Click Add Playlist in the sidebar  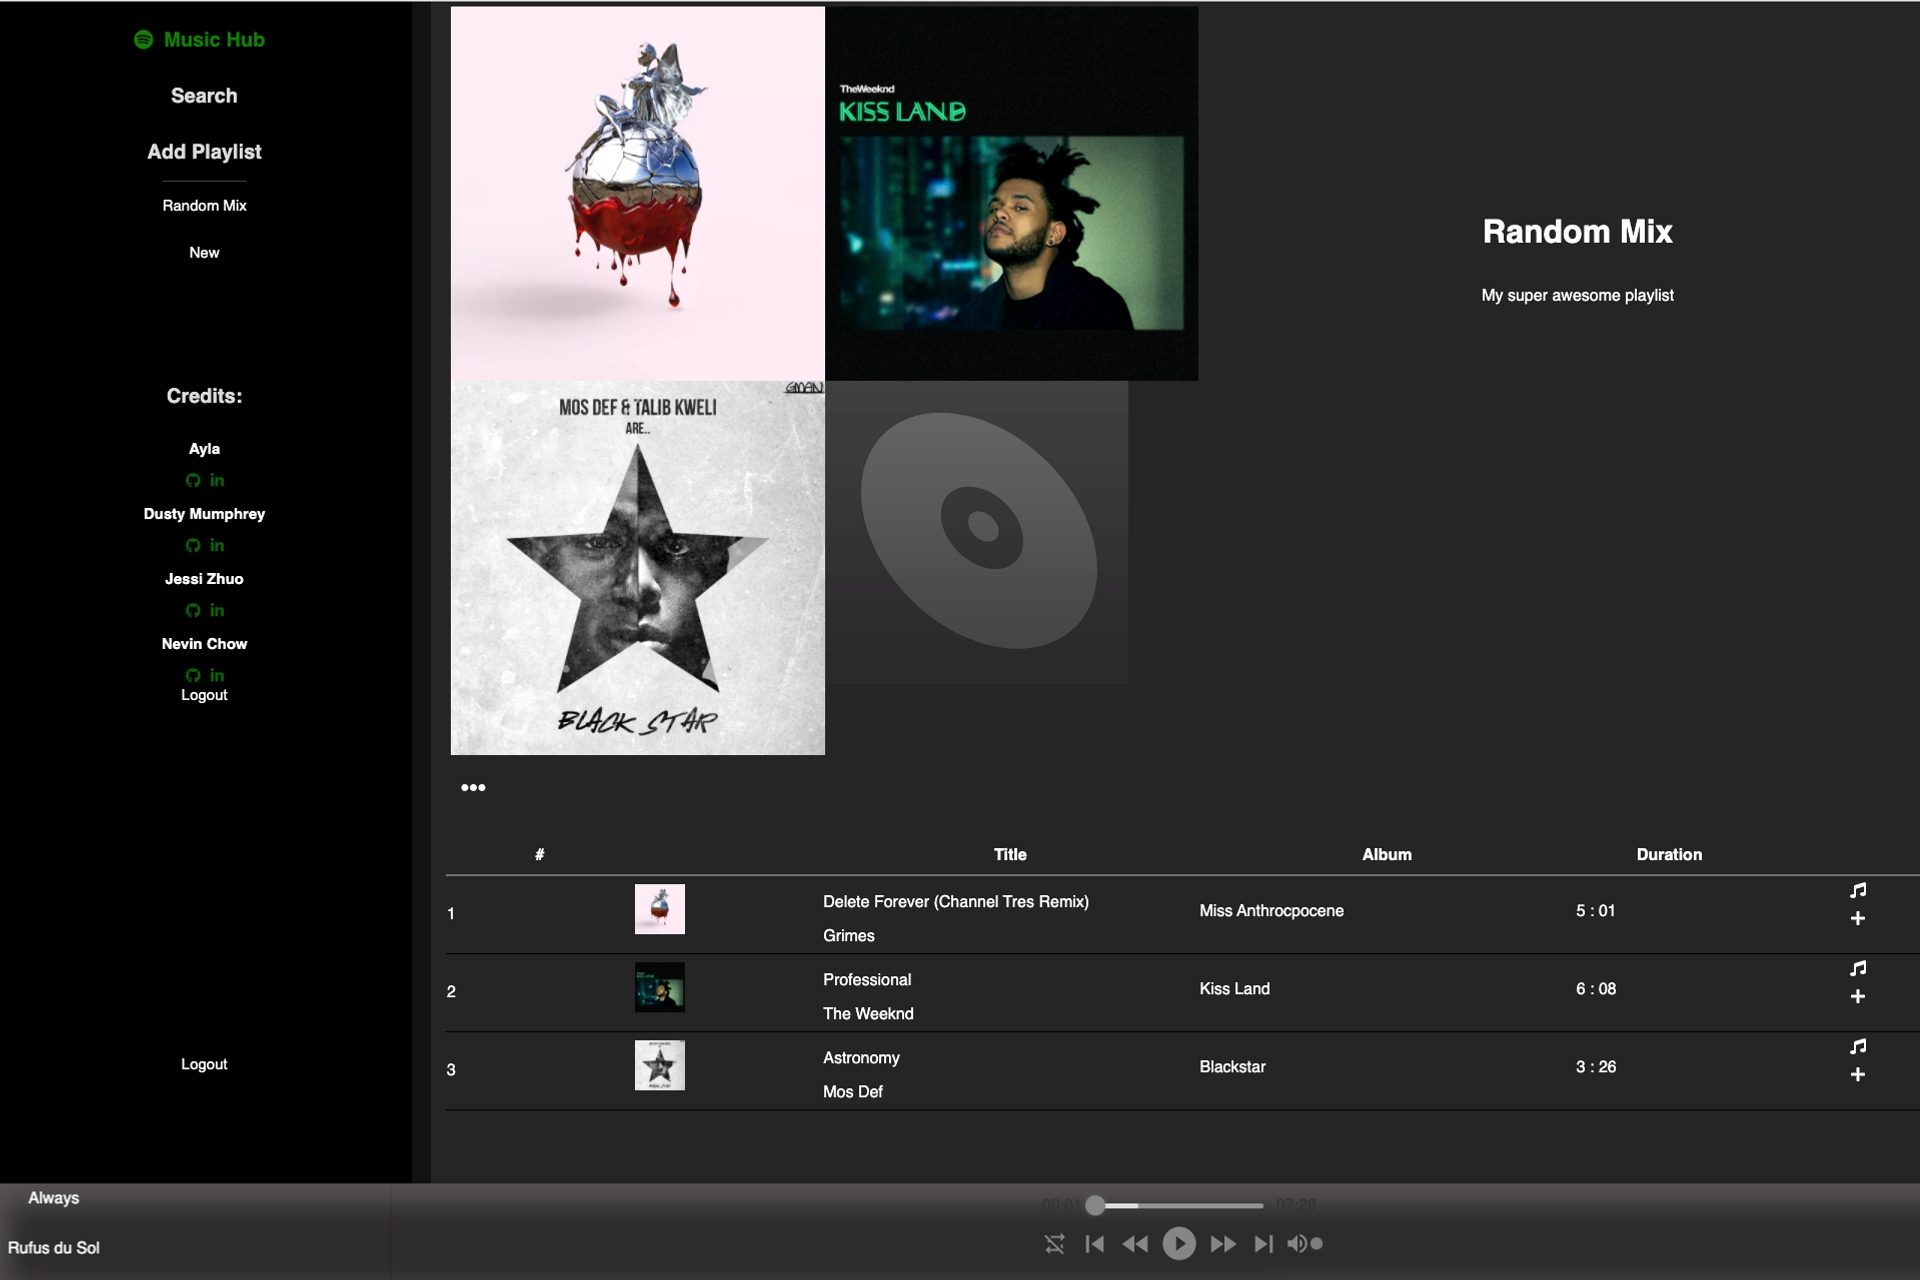click(x=204, y=152)
